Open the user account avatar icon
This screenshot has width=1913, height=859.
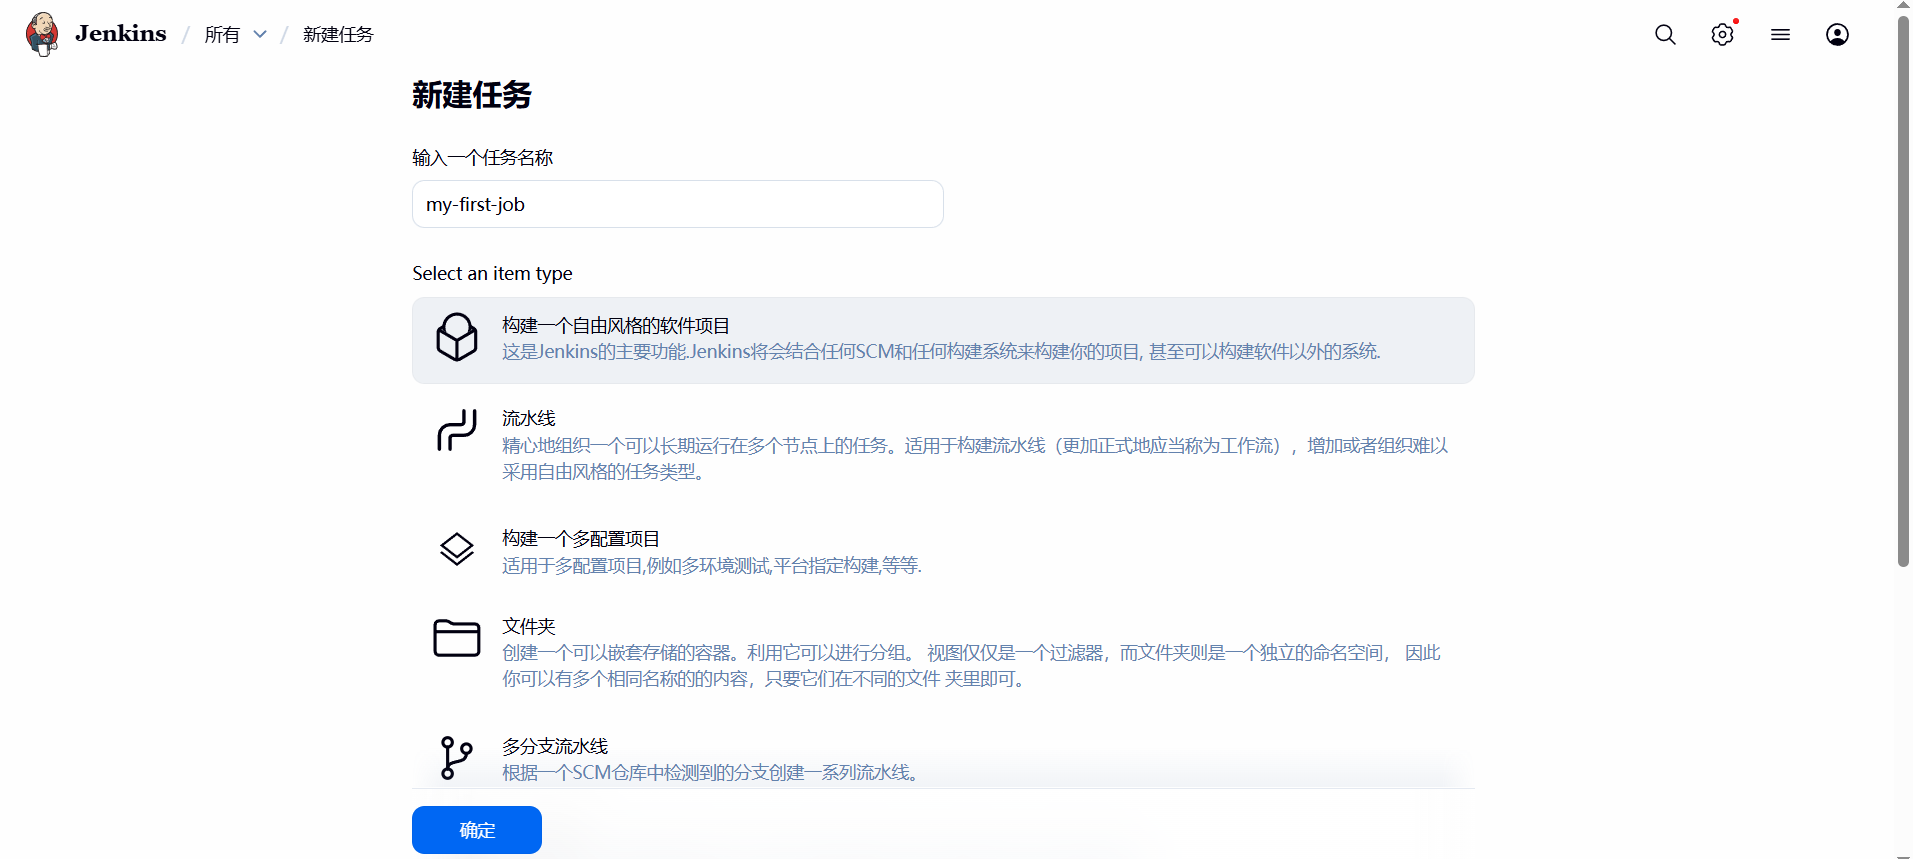(x=1837, y=35)
